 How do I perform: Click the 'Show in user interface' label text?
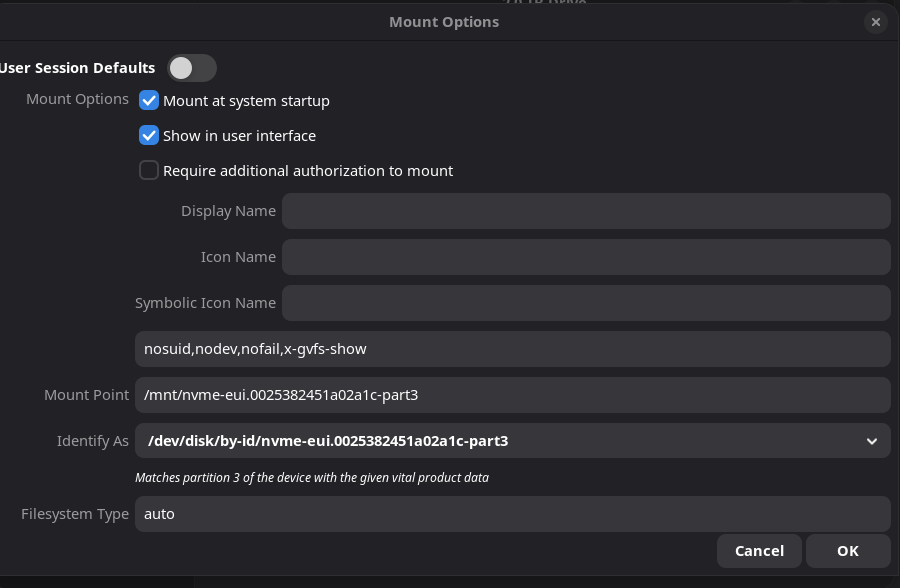pyautogui.click(x=239, y=135)
